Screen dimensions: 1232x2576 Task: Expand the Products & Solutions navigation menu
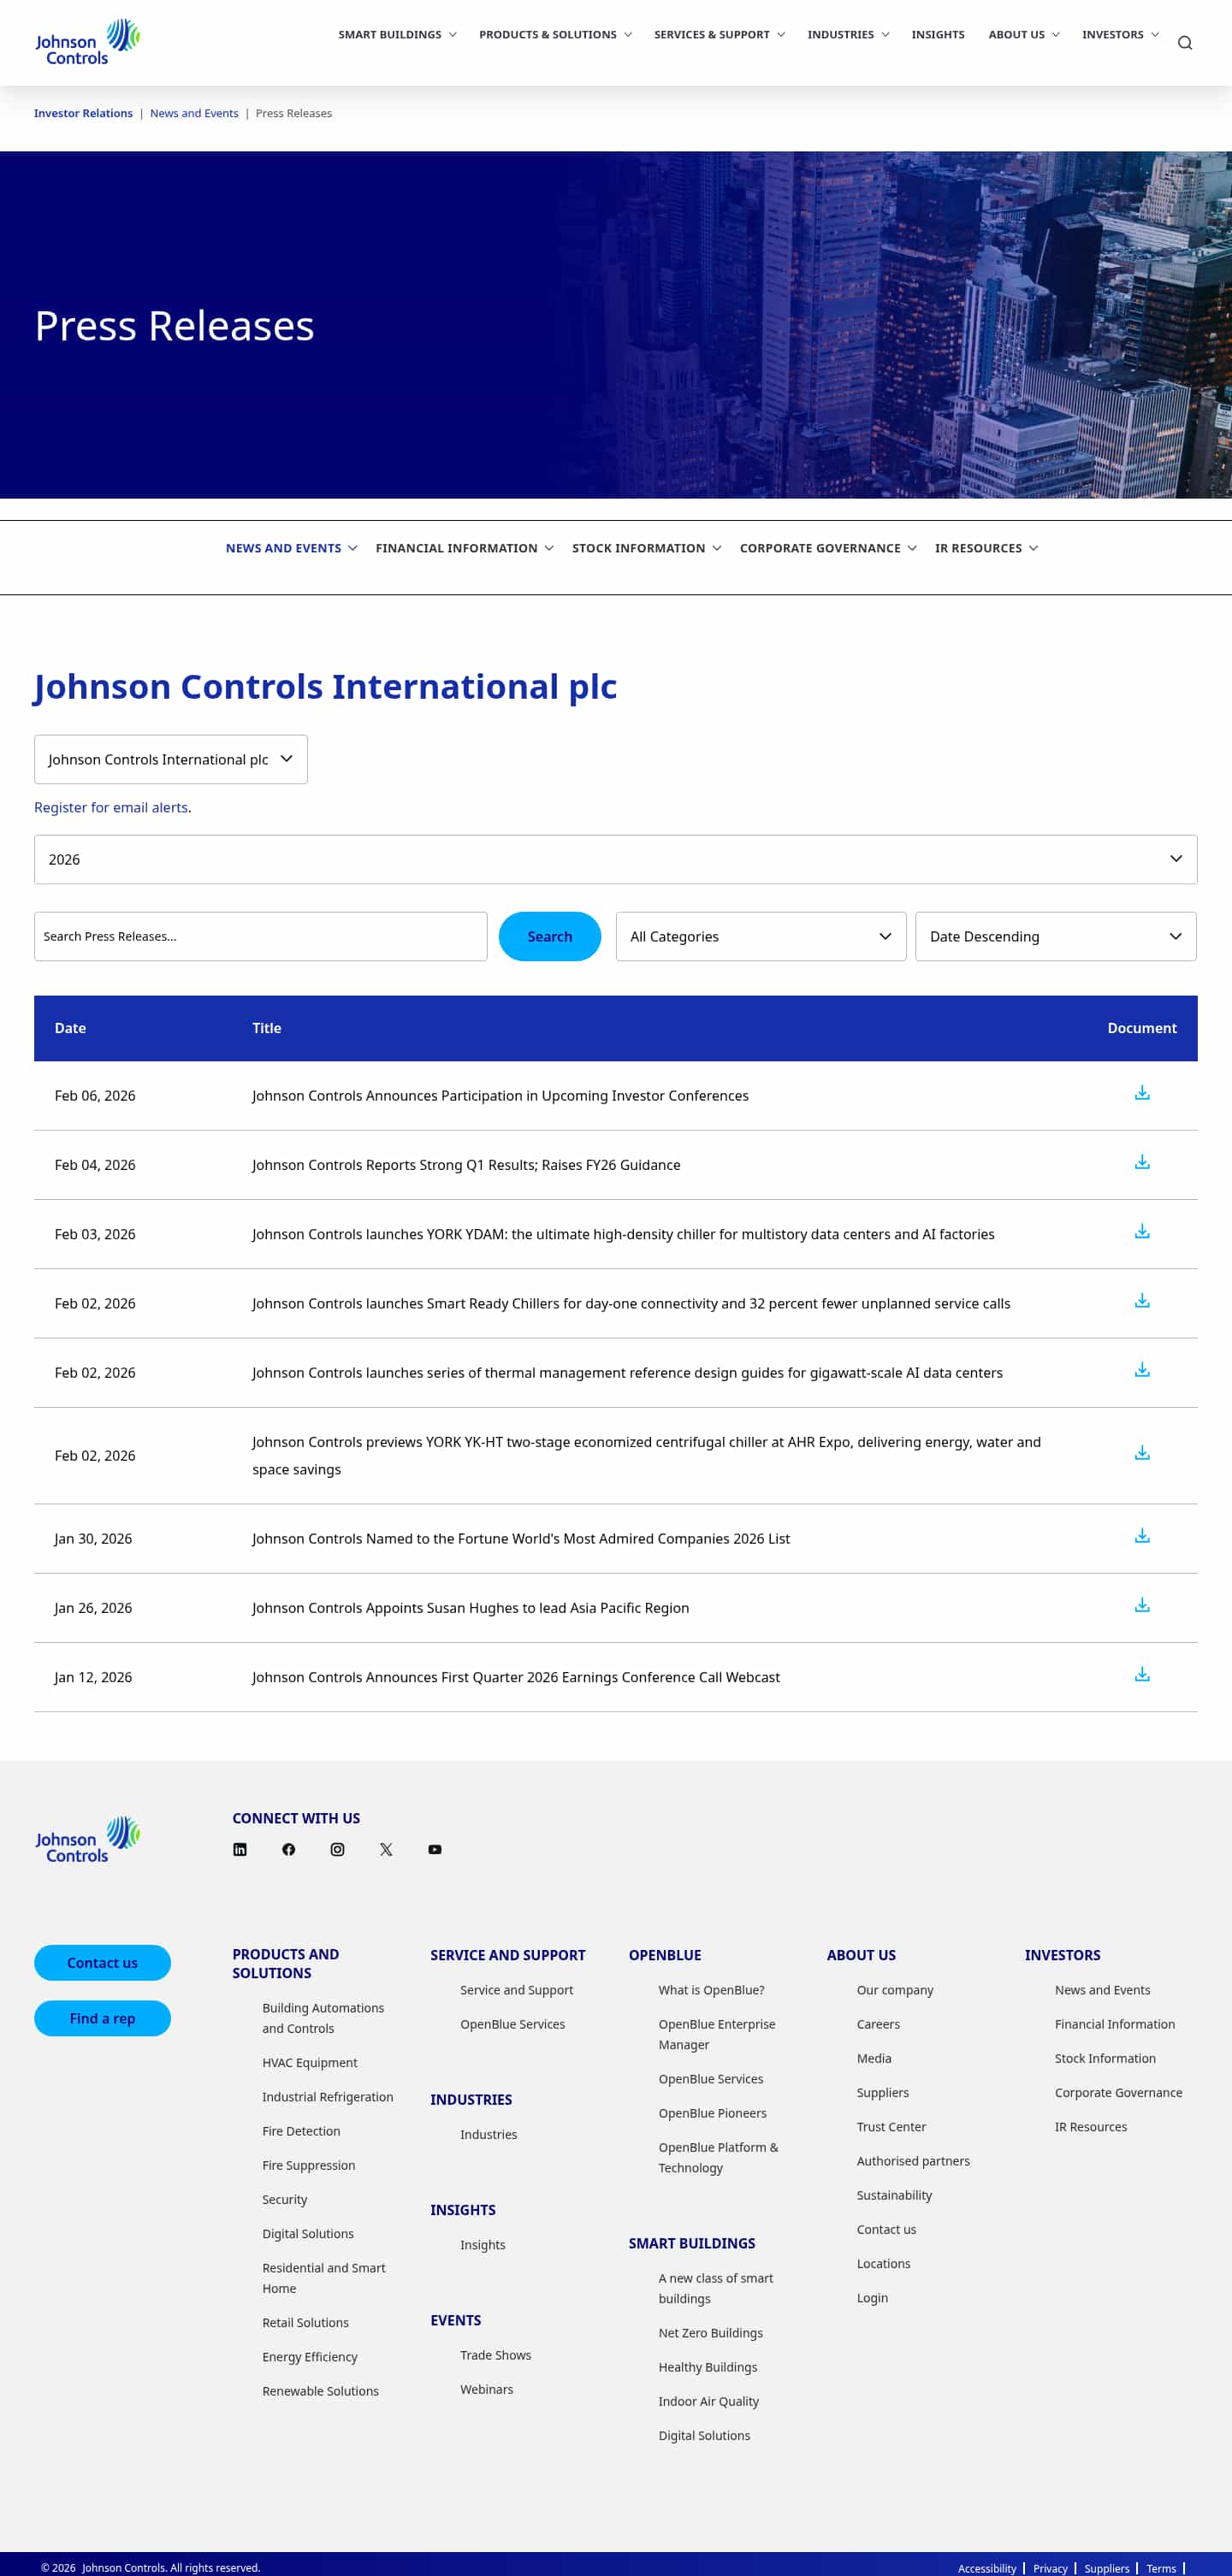click(555, 34)
